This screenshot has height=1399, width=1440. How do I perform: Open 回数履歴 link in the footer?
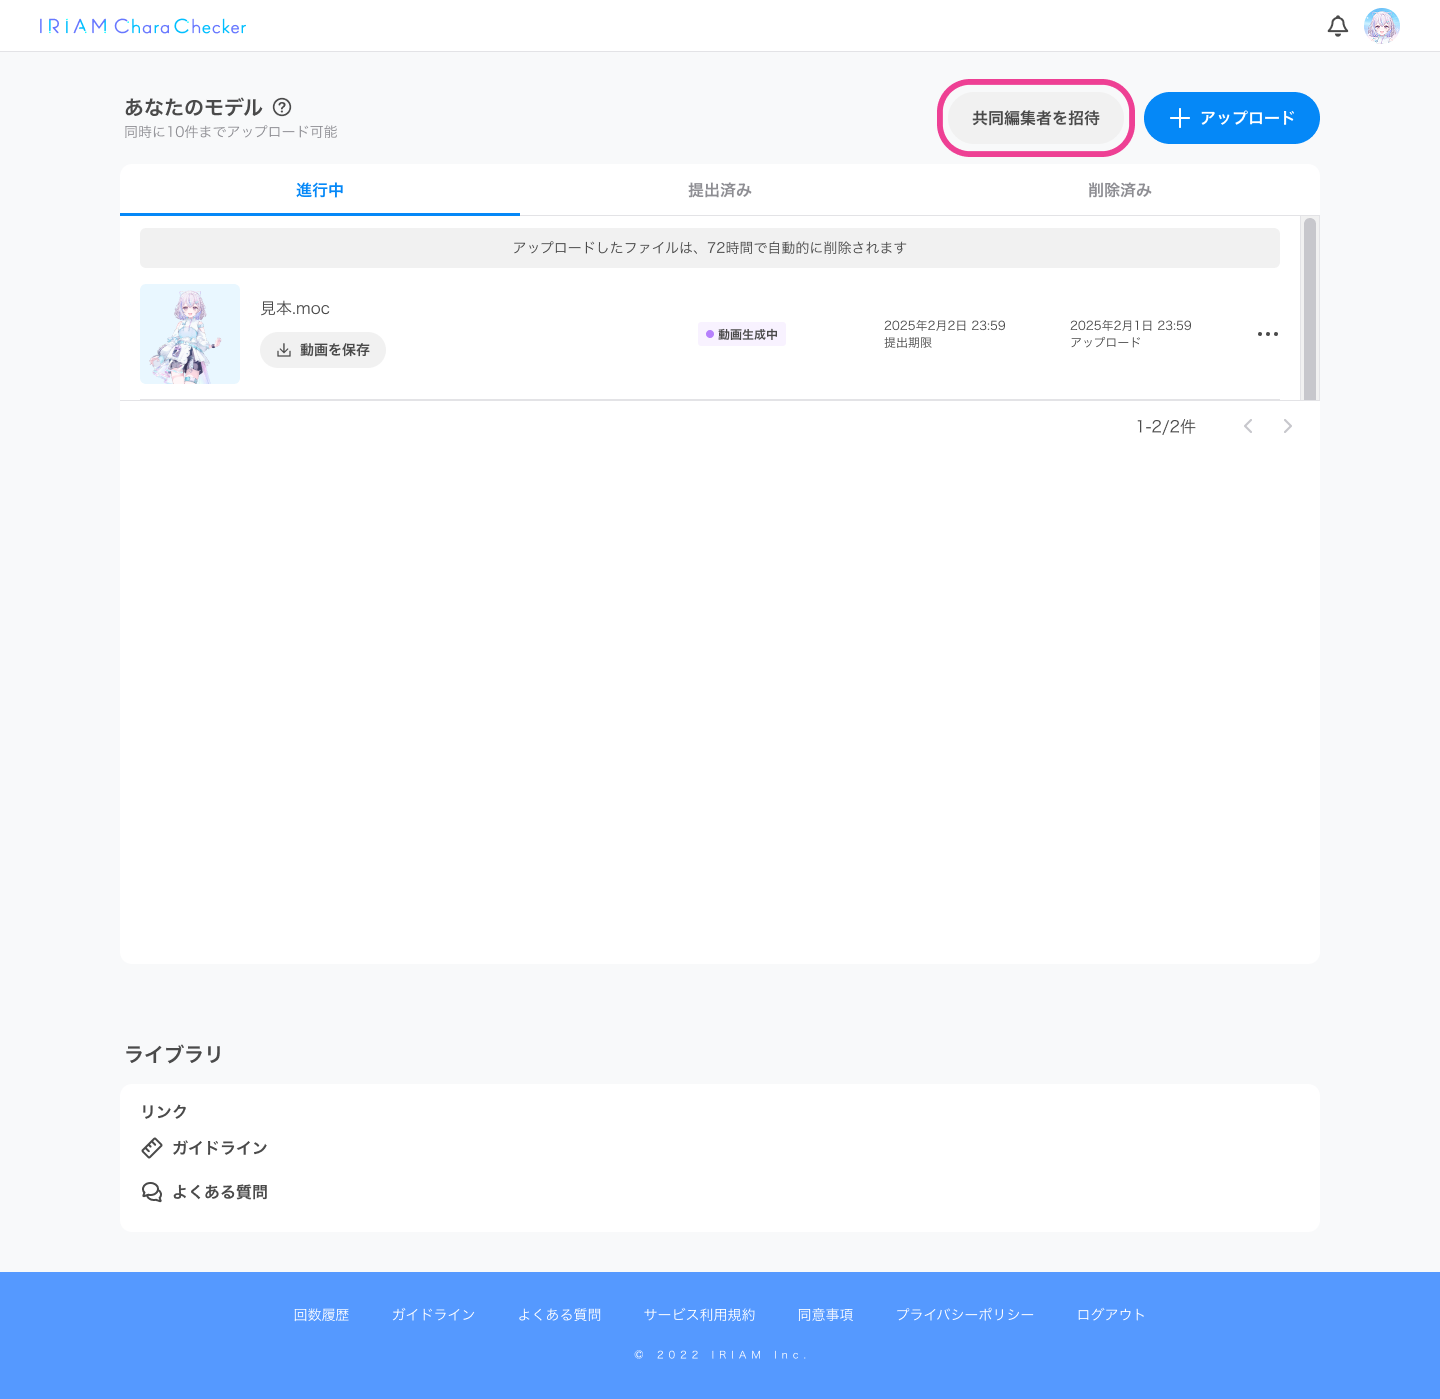322,1315
